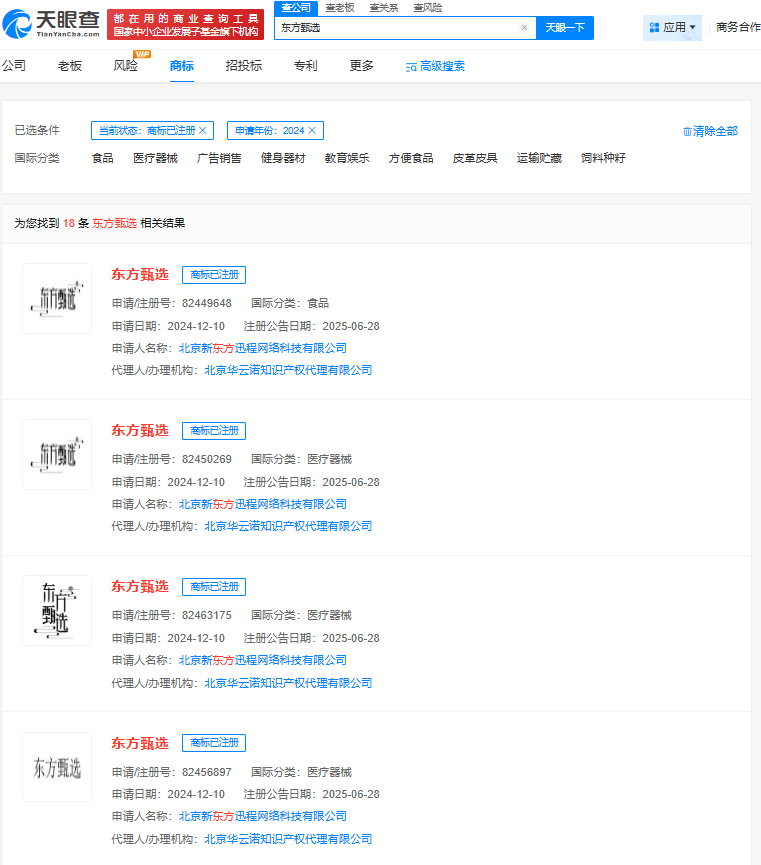The height and width of the screenshot is (865, 761).
Task: Switch to the 专利 tab
Action: tap(305, 66)
